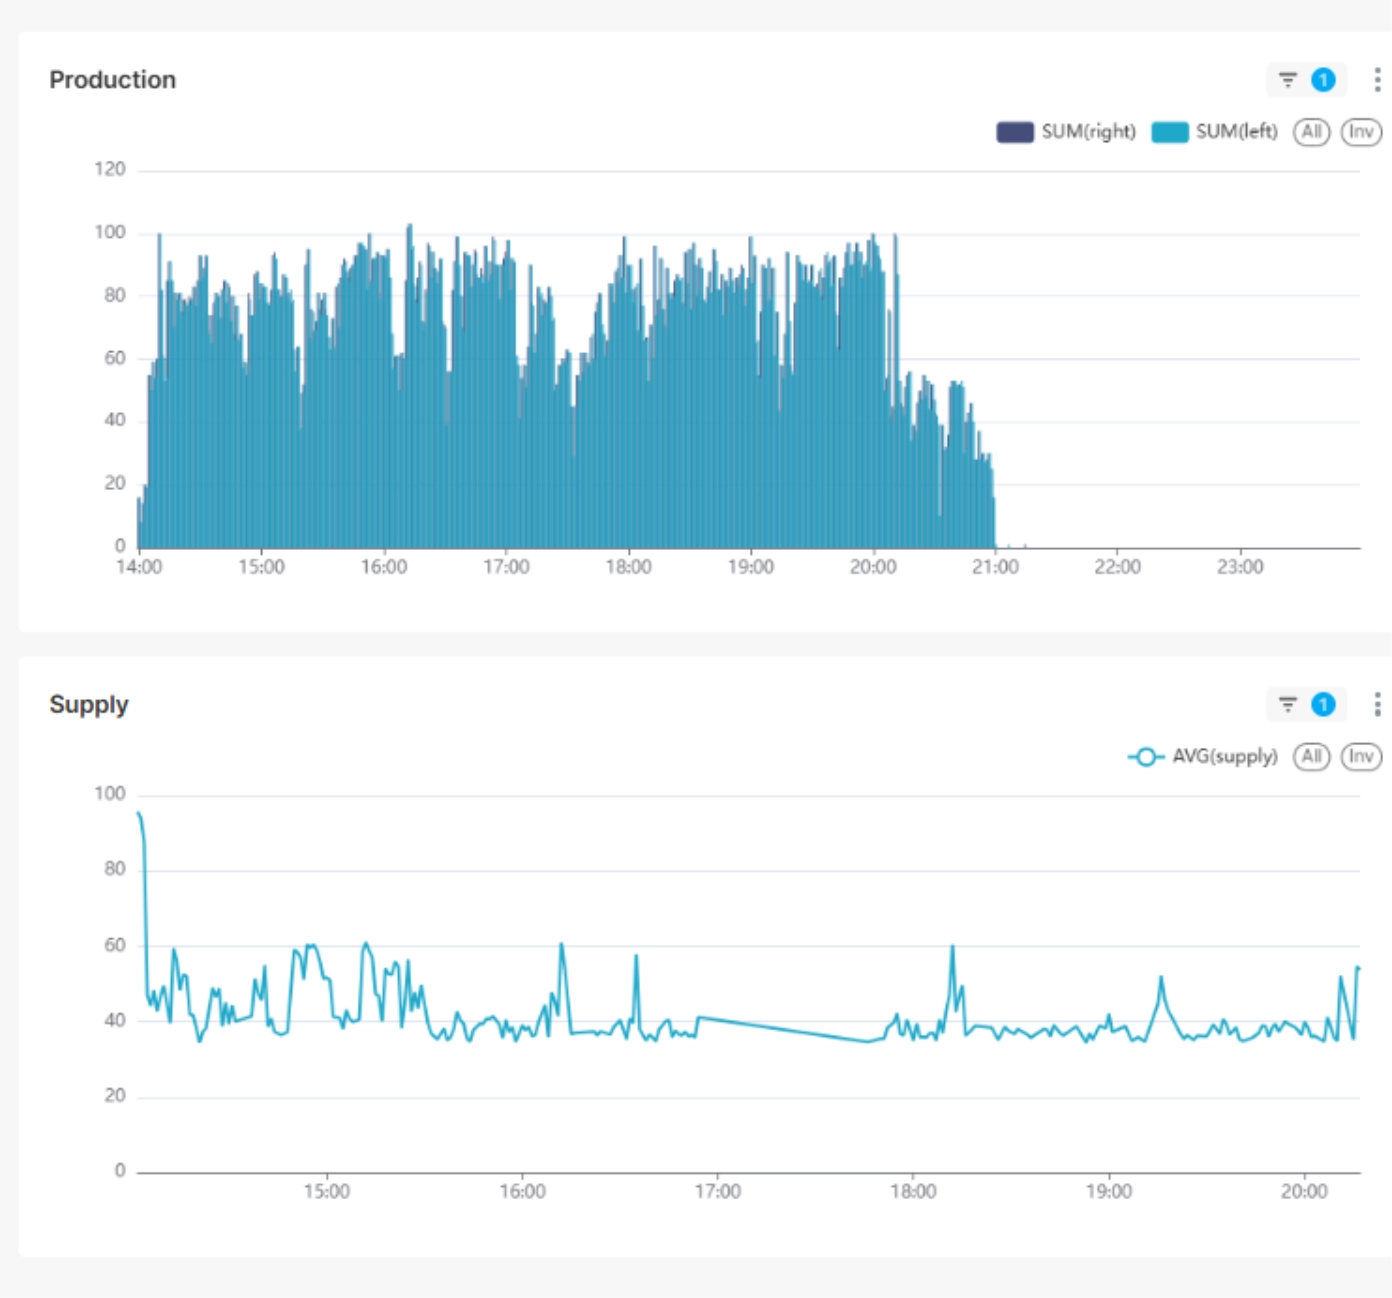Open the Supply chart filter icon
The image size is (1392, 1298).
1288,705
